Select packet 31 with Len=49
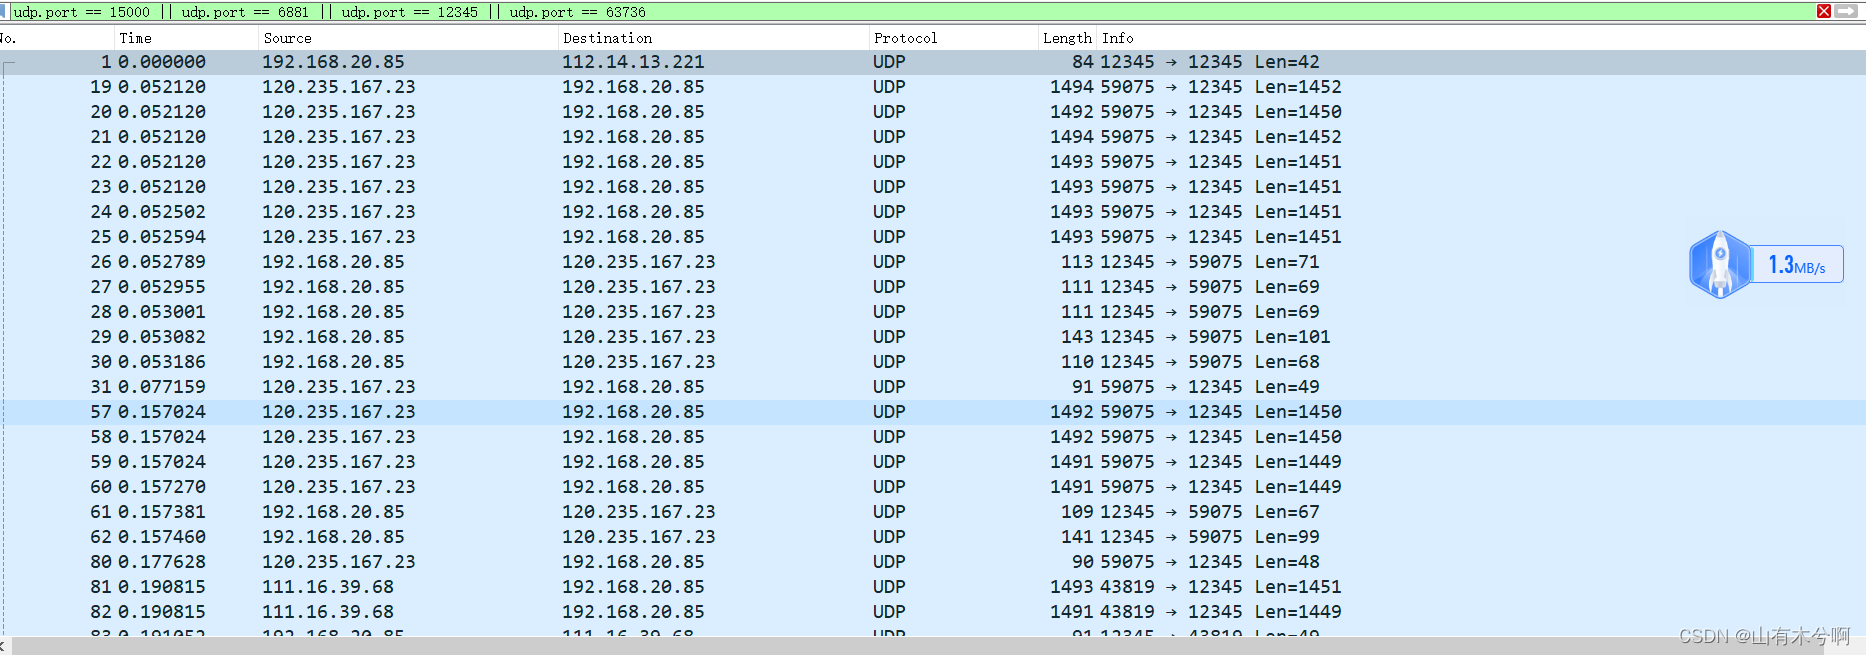The height and width of the screenshot is (655, 1866). click(x=933, y=387)
